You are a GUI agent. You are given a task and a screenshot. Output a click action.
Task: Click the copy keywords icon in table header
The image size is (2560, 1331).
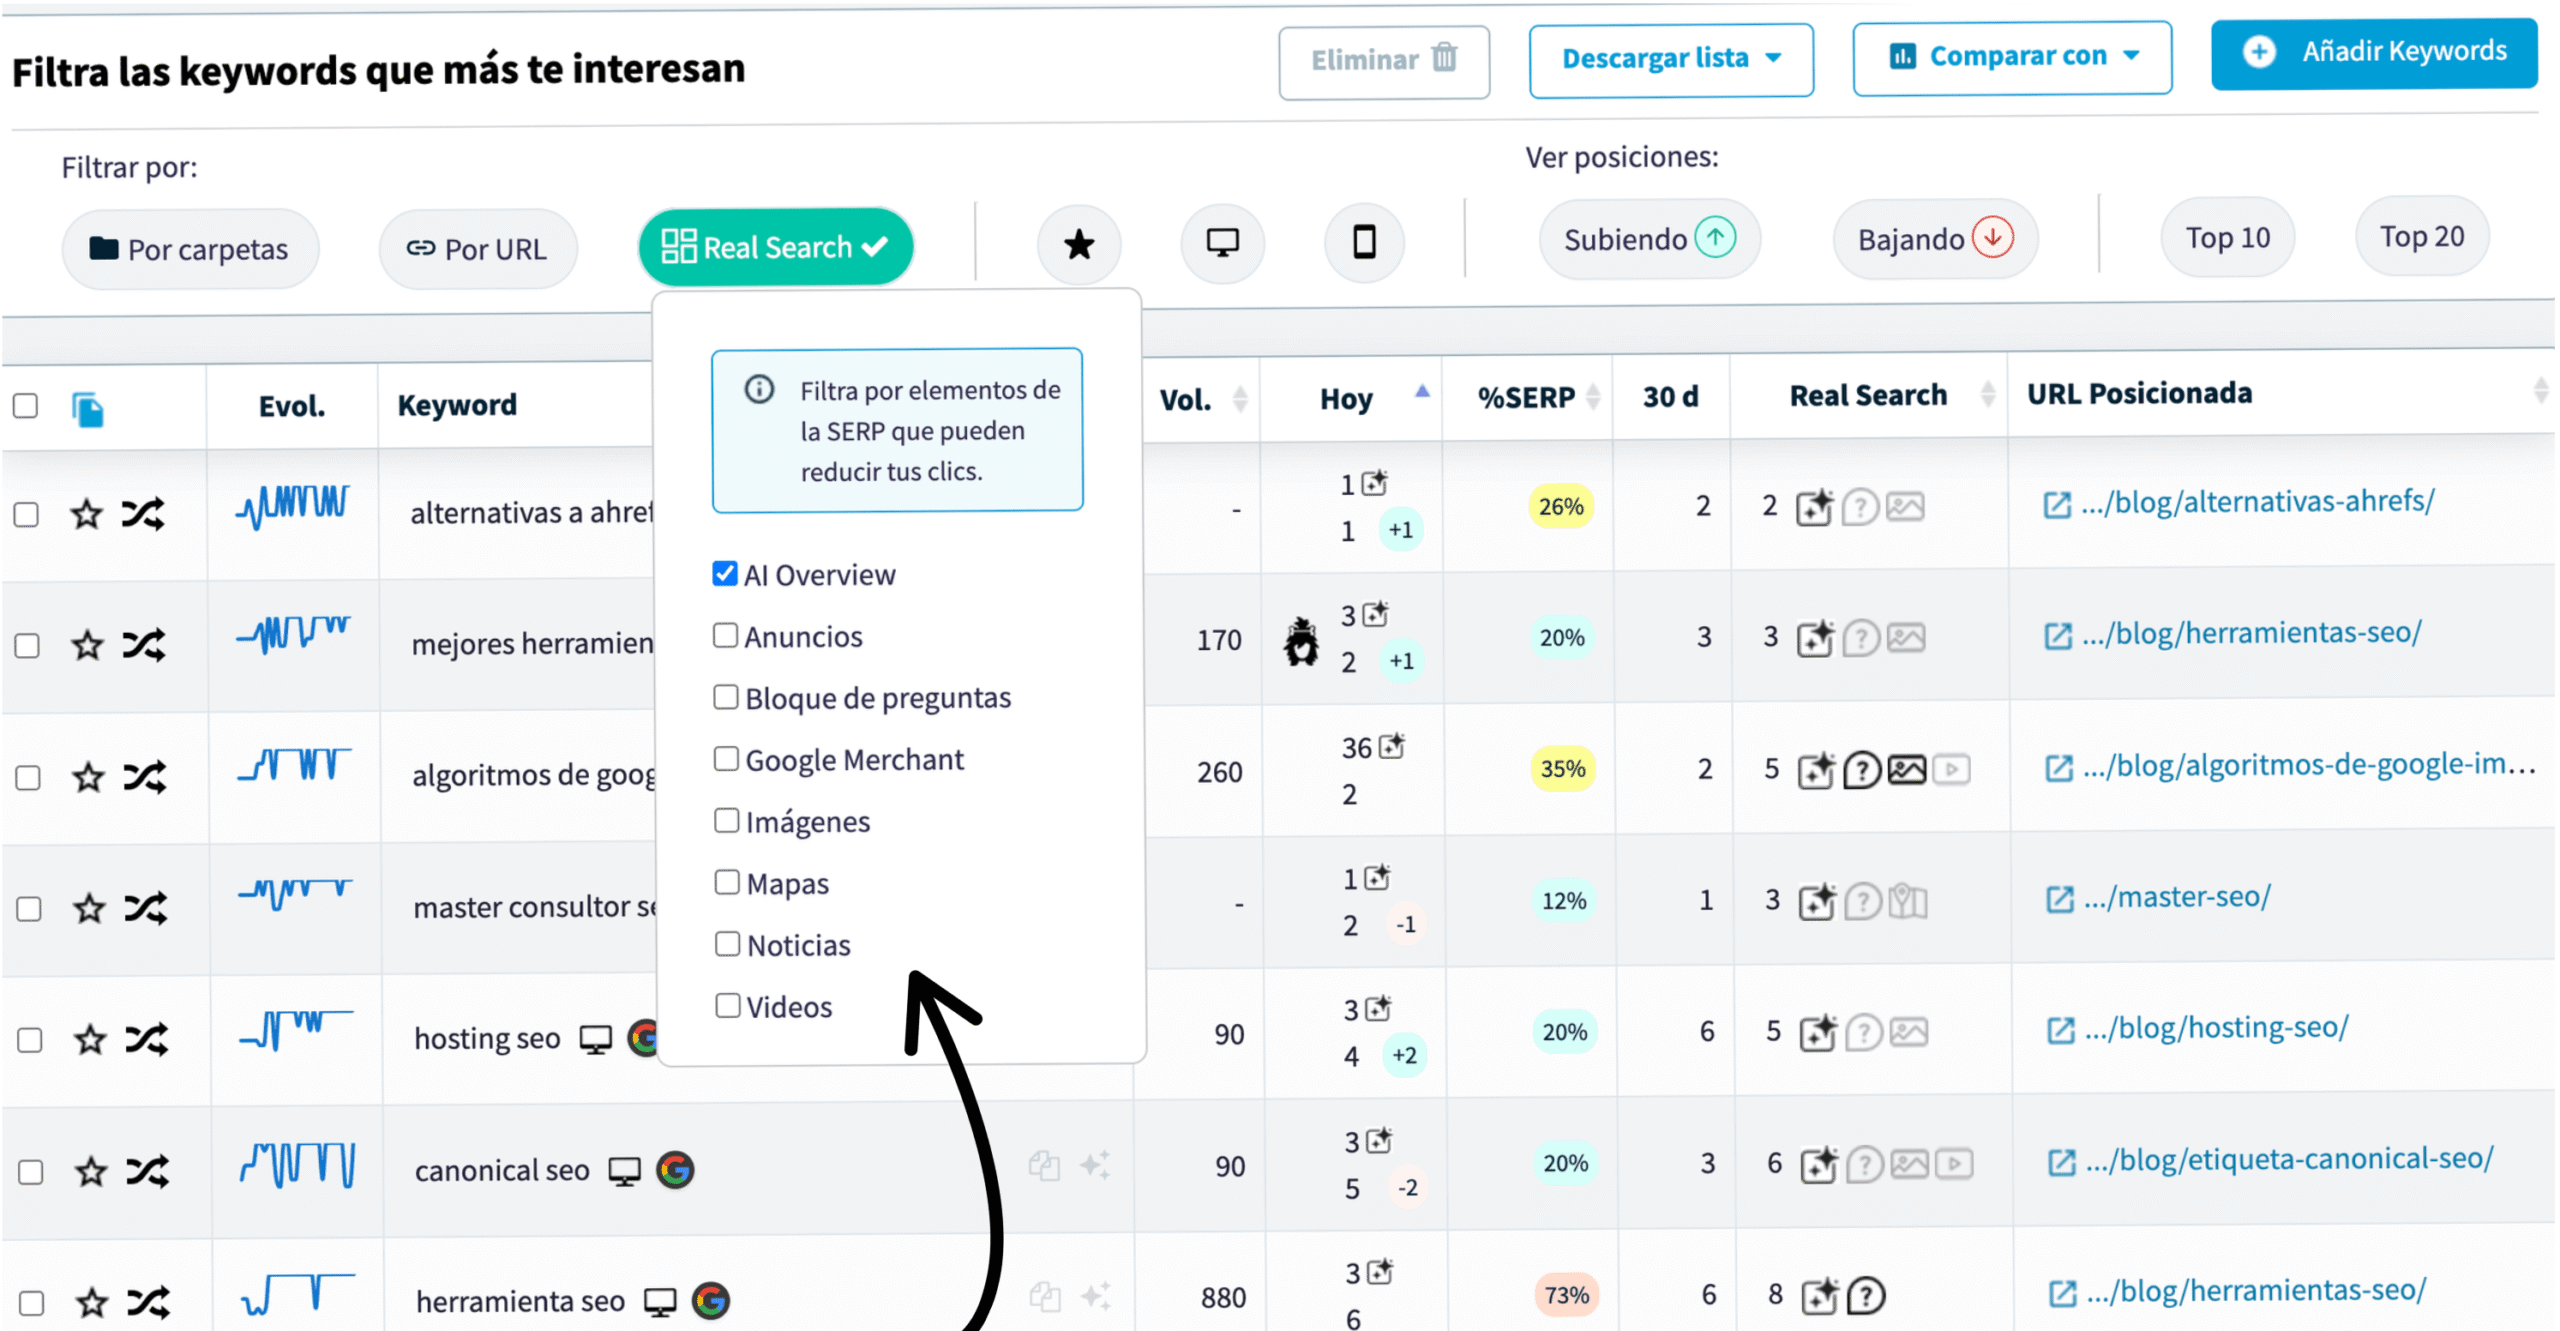click(88, 409)
